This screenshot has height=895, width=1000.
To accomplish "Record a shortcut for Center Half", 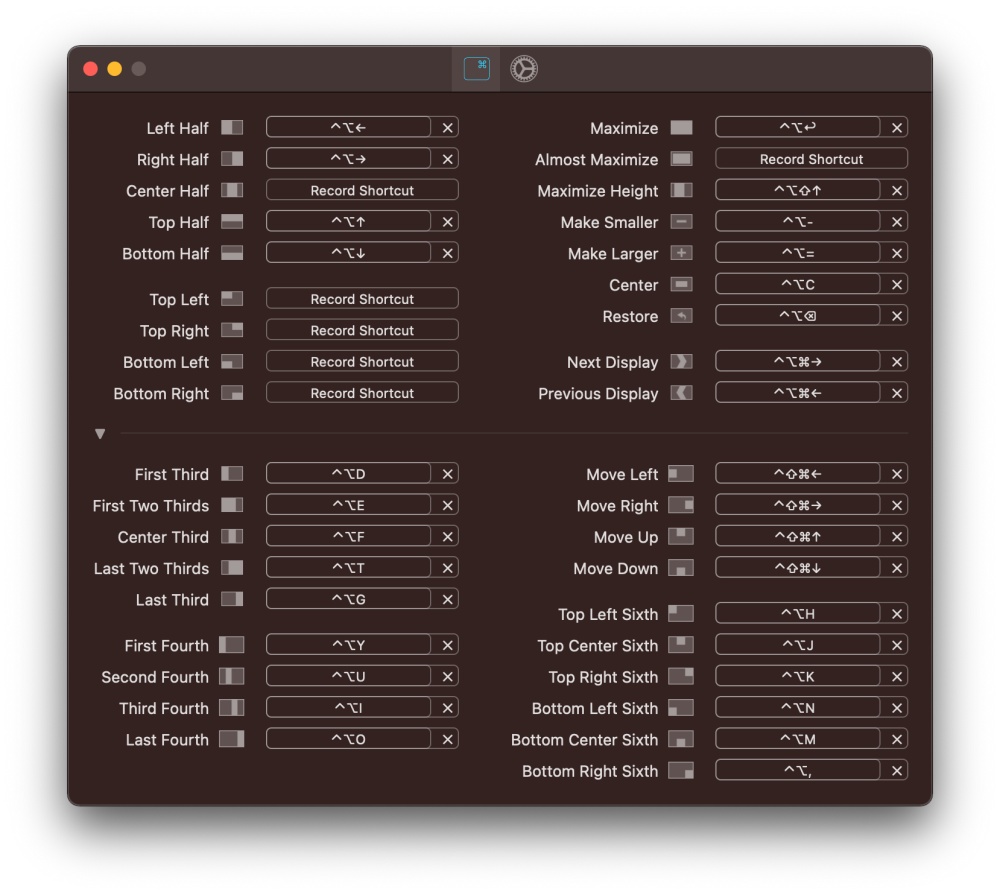I will click(x=362, y=190).
